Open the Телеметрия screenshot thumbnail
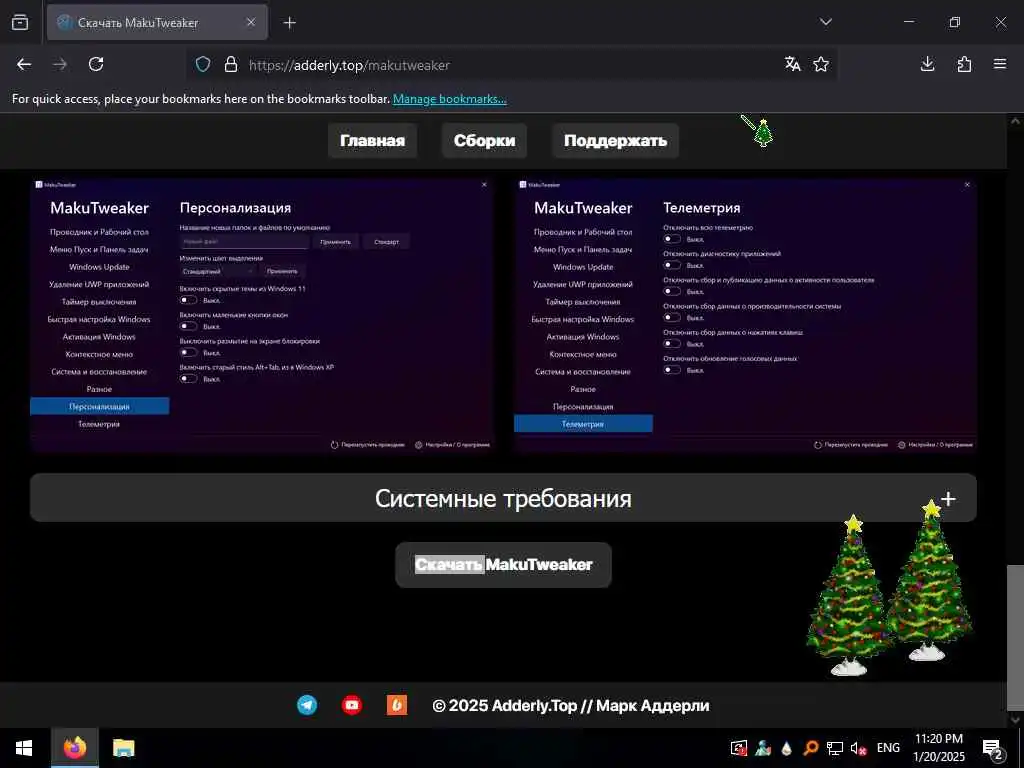 tap(745, 316)
